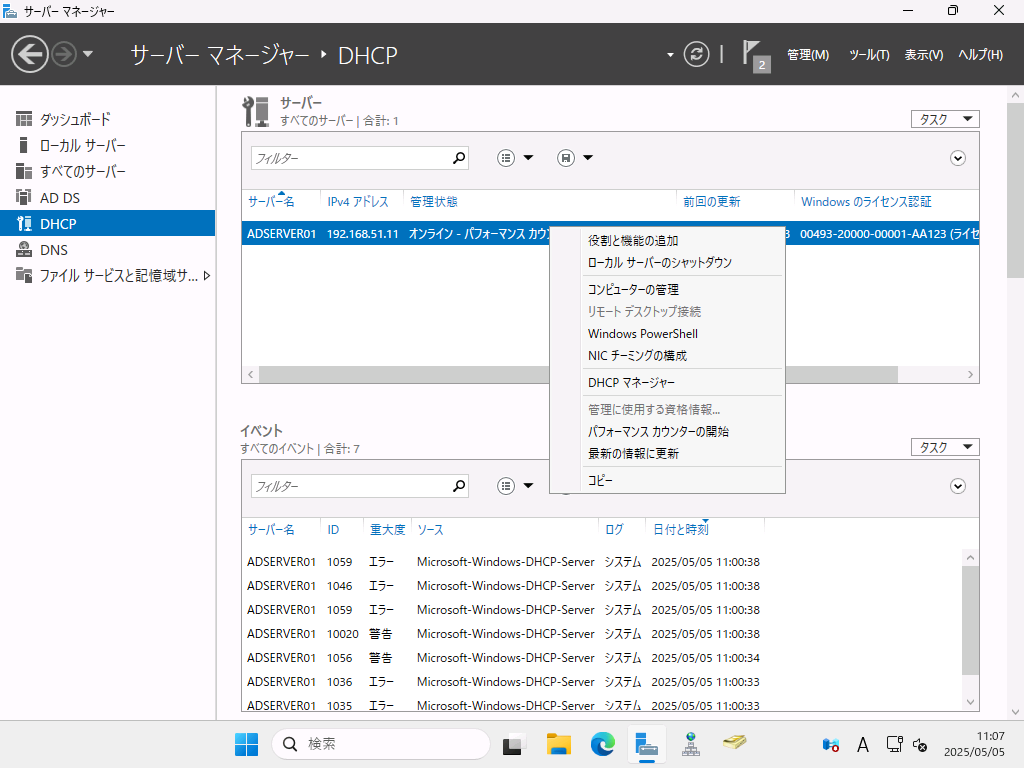Image resolution: width=1024 pixels, height=768 pixels.
Task: Open the notifications flag icon
Action: point(755,56)
